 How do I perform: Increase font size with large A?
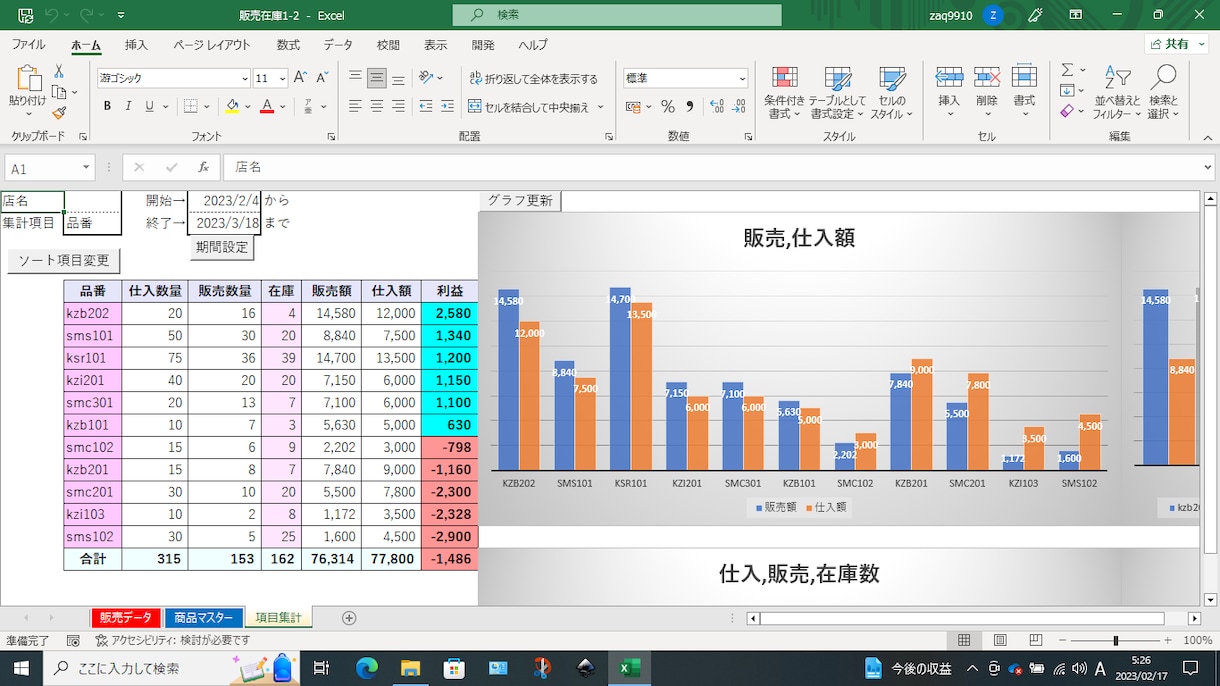(302, 78)
